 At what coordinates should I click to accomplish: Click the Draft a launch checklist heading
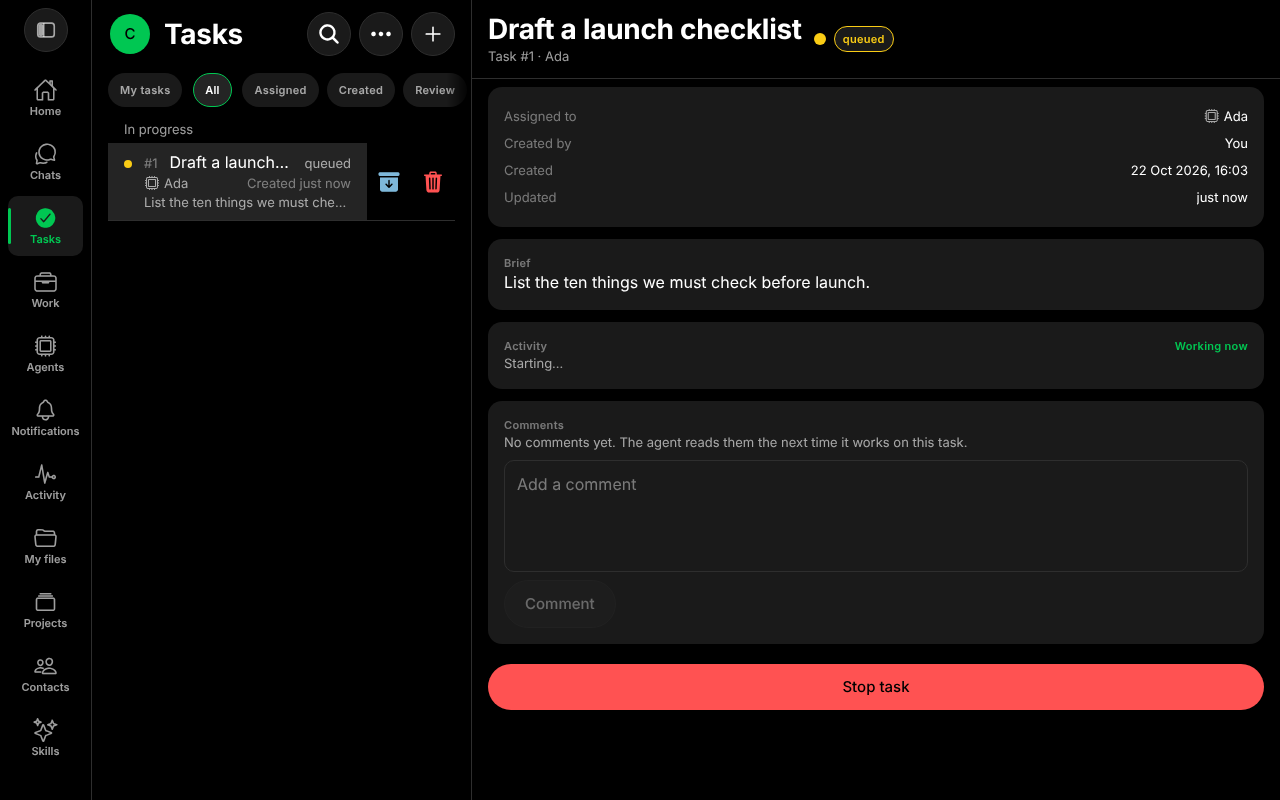[x=645, y=30]
